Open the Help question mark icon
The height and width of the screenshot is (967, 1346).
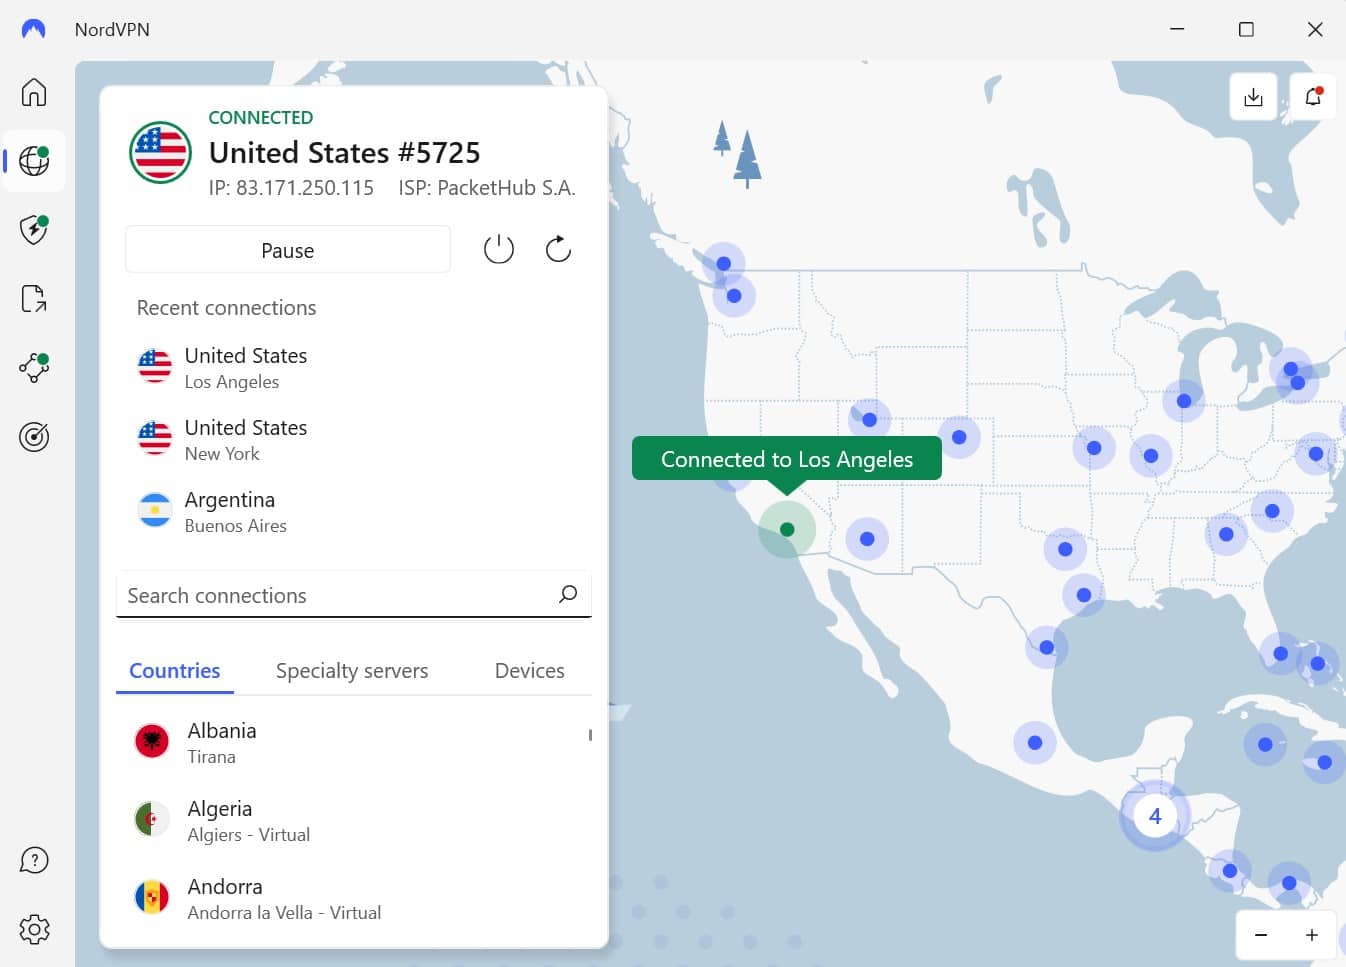point(34,860)
